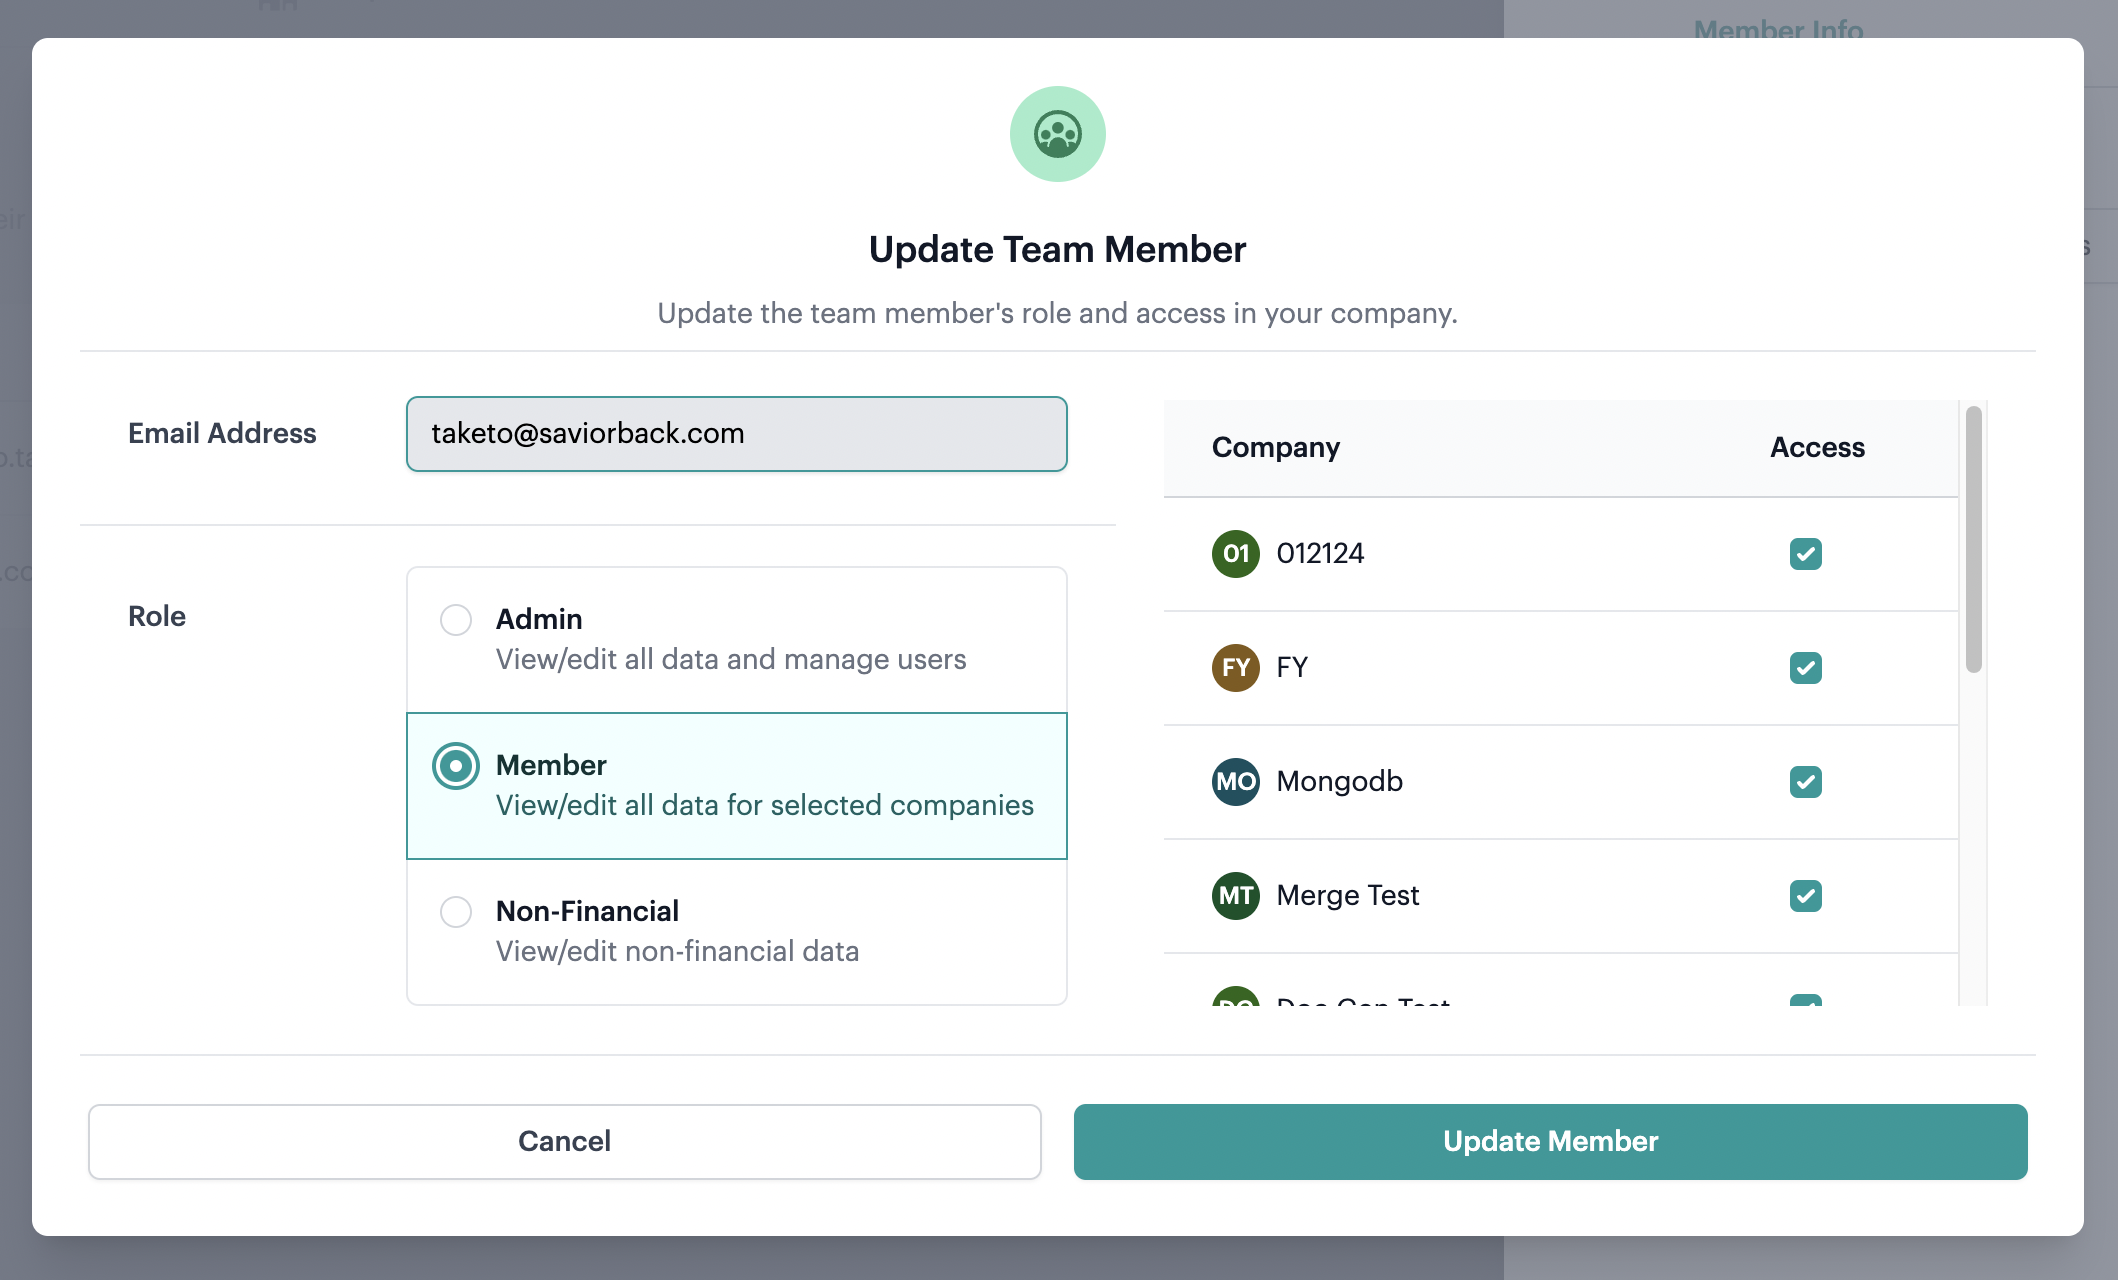Screen dimensions: 2118x1280
Task: Click the Cancel button
Action: (565, 1142)
